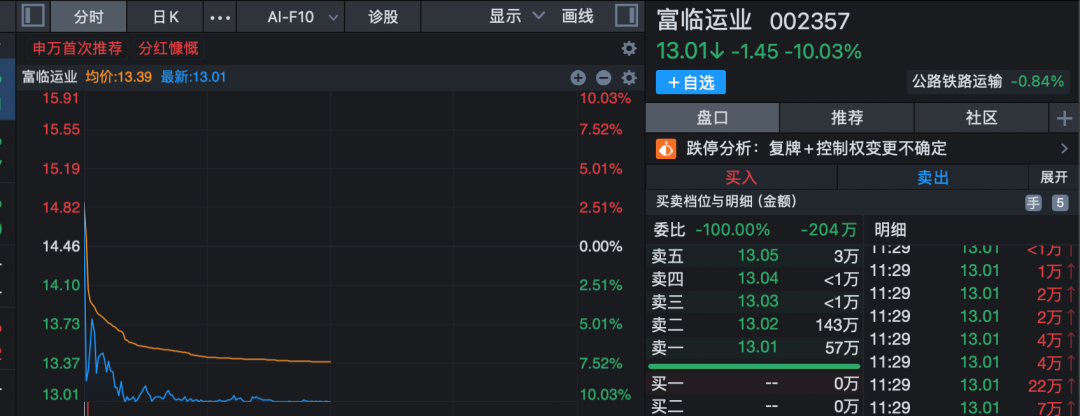Toggle the 5-level order depth button
Viewport: 1080px width, 416px height.
tap(1060, 202)
